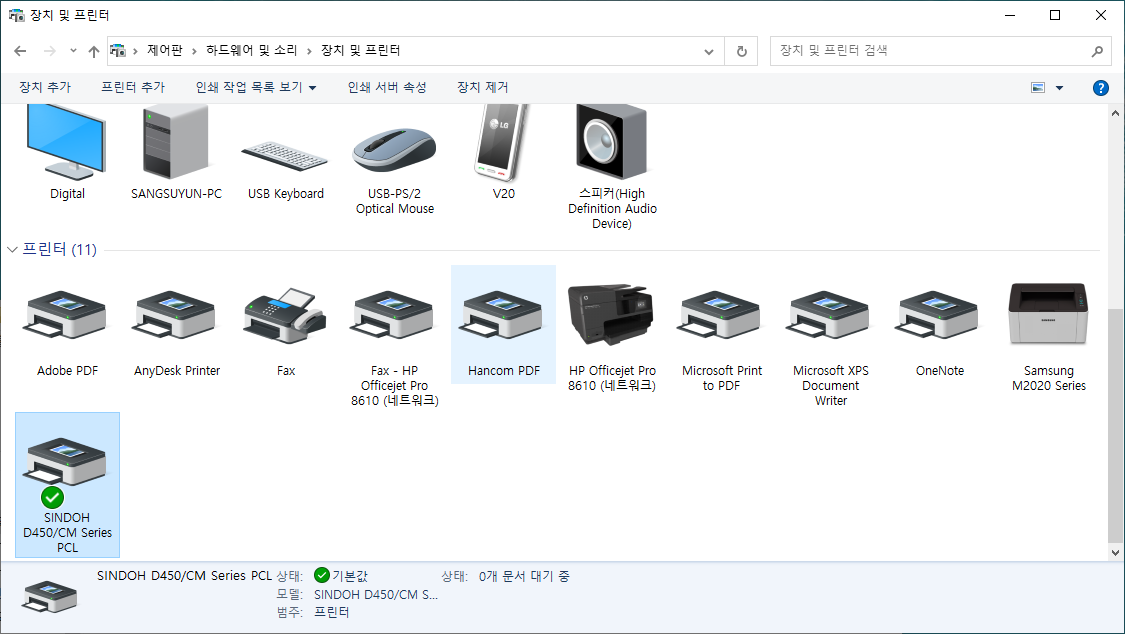
Task: Select the Microsoft Print to PDF icon
Action: click(x=721, y=315)
